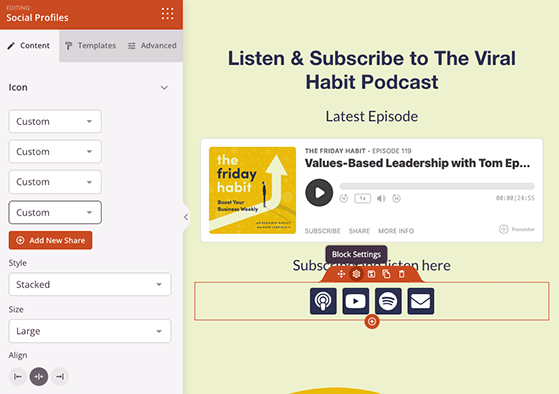Click the Add New Share button
The width and height of the screenshot is (559, 394).
pos(50,240)
